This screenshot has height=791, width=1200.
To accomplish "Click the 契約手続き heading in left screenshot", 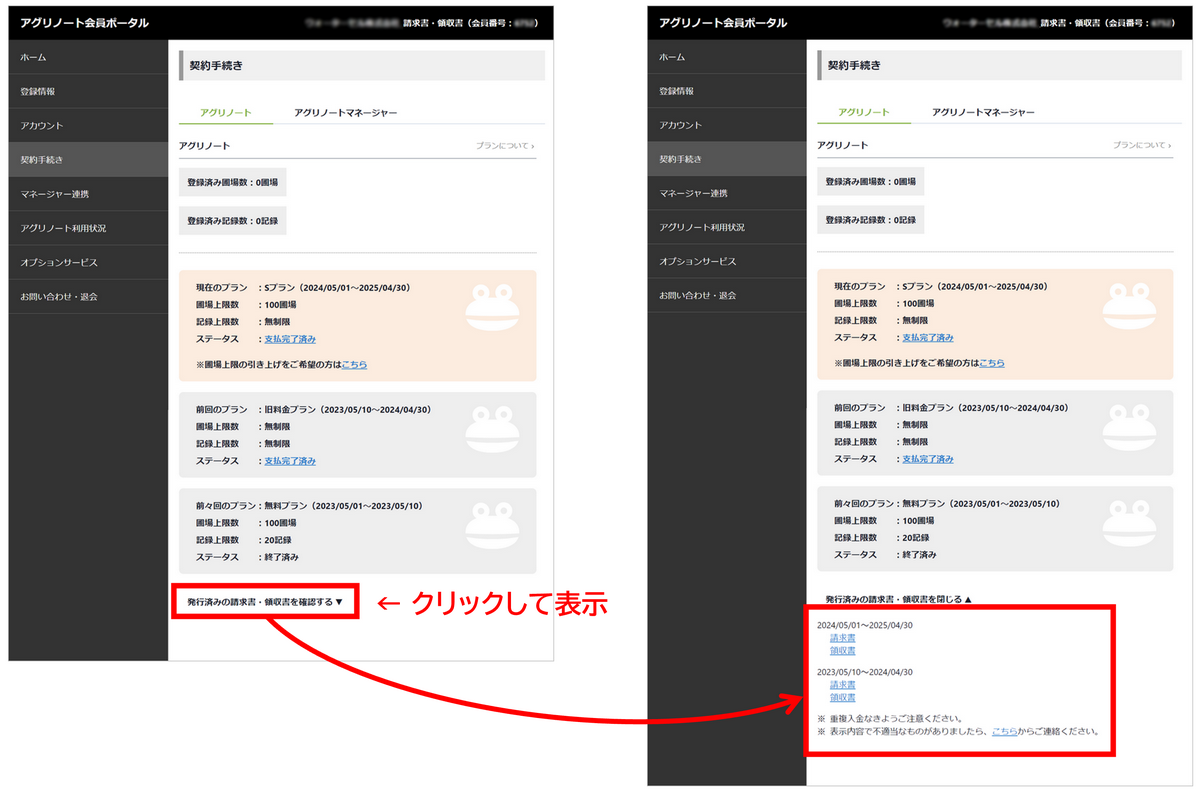I will 218,66.
